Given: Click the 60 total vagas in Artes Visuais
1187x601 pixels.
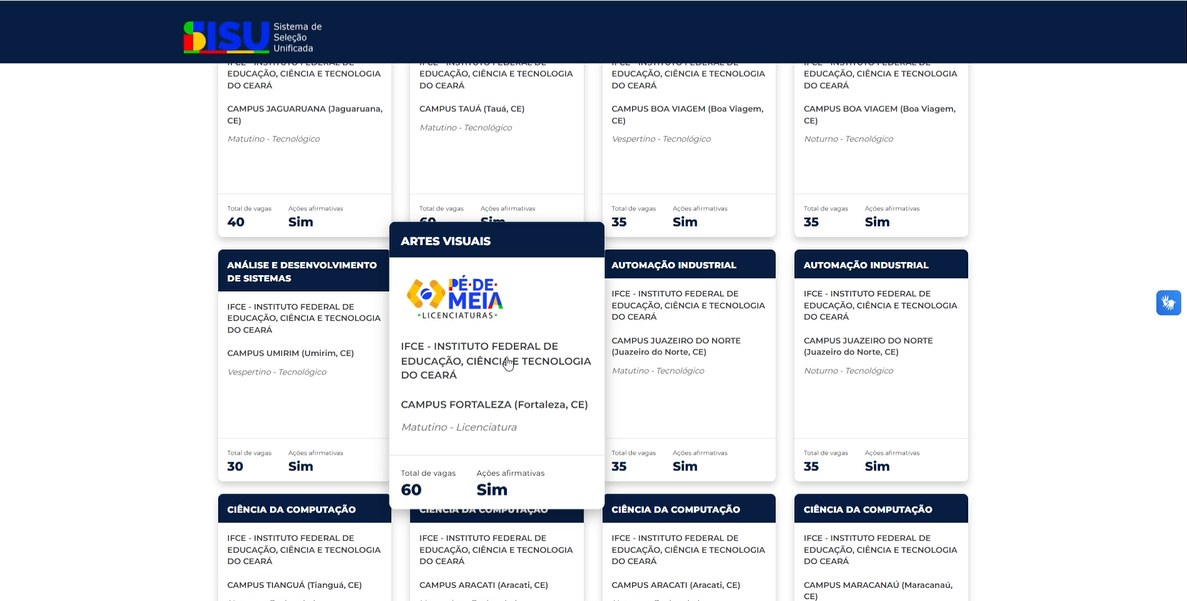Looking at the screenshot, I should click(x=411, y=490).
